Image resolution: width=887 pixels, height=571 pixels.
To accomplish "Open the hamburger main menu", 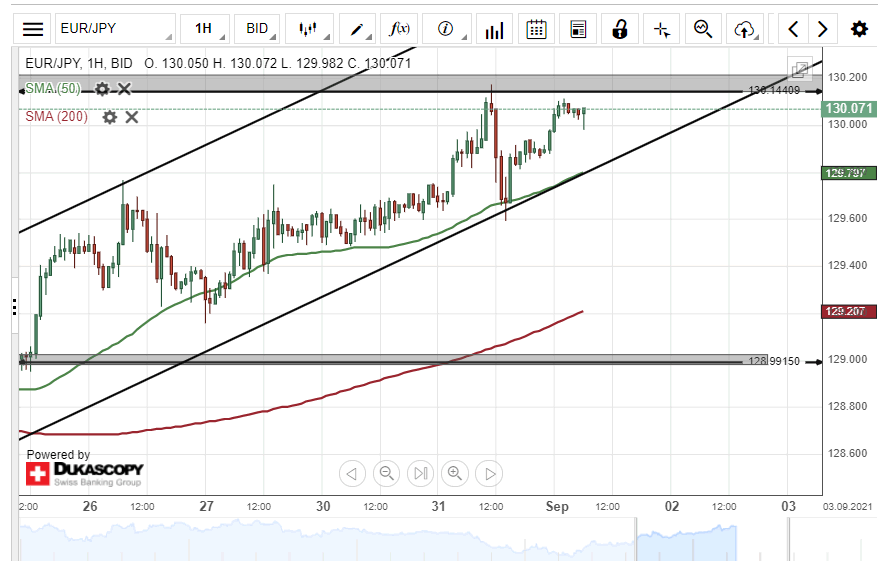I will click(x=32, y=29).
